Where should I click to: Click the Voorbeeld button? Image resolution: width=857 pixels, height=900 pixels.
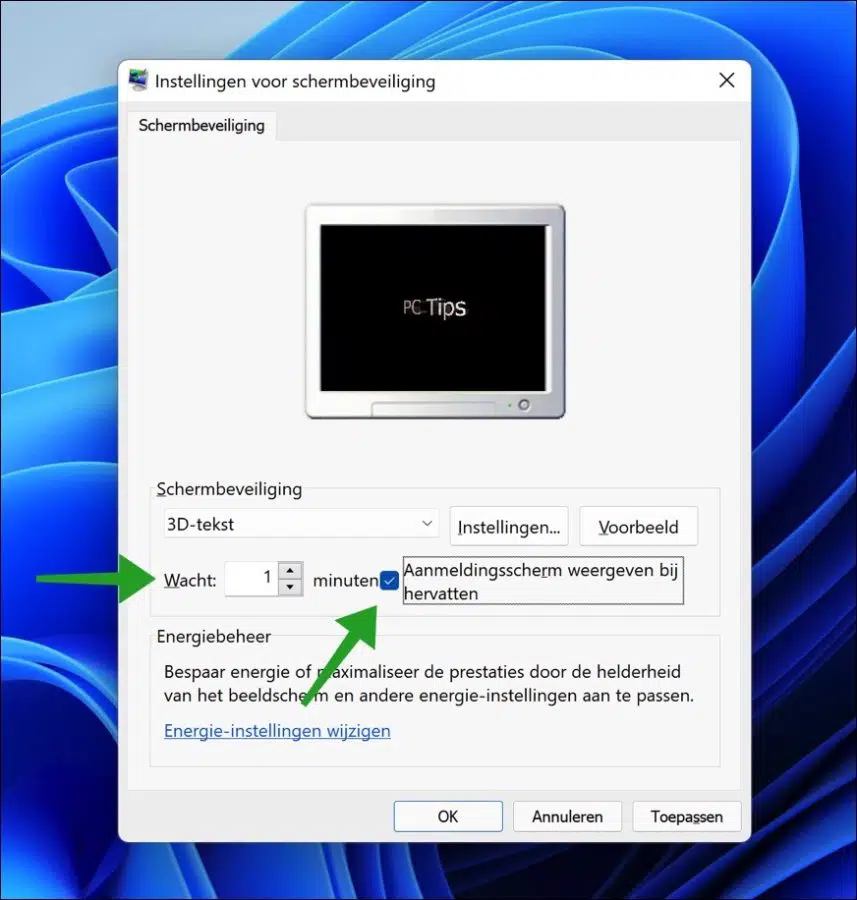point(638,526)
